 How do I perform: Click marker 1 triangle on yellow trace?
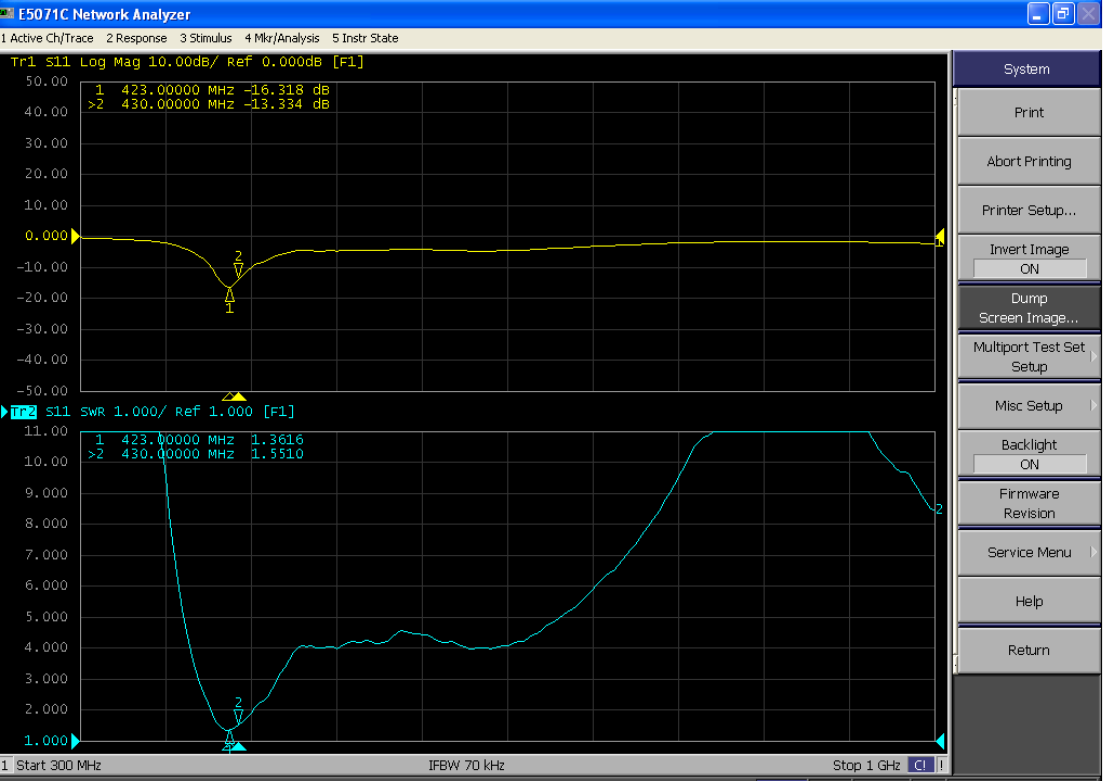(x=230, y=295)
